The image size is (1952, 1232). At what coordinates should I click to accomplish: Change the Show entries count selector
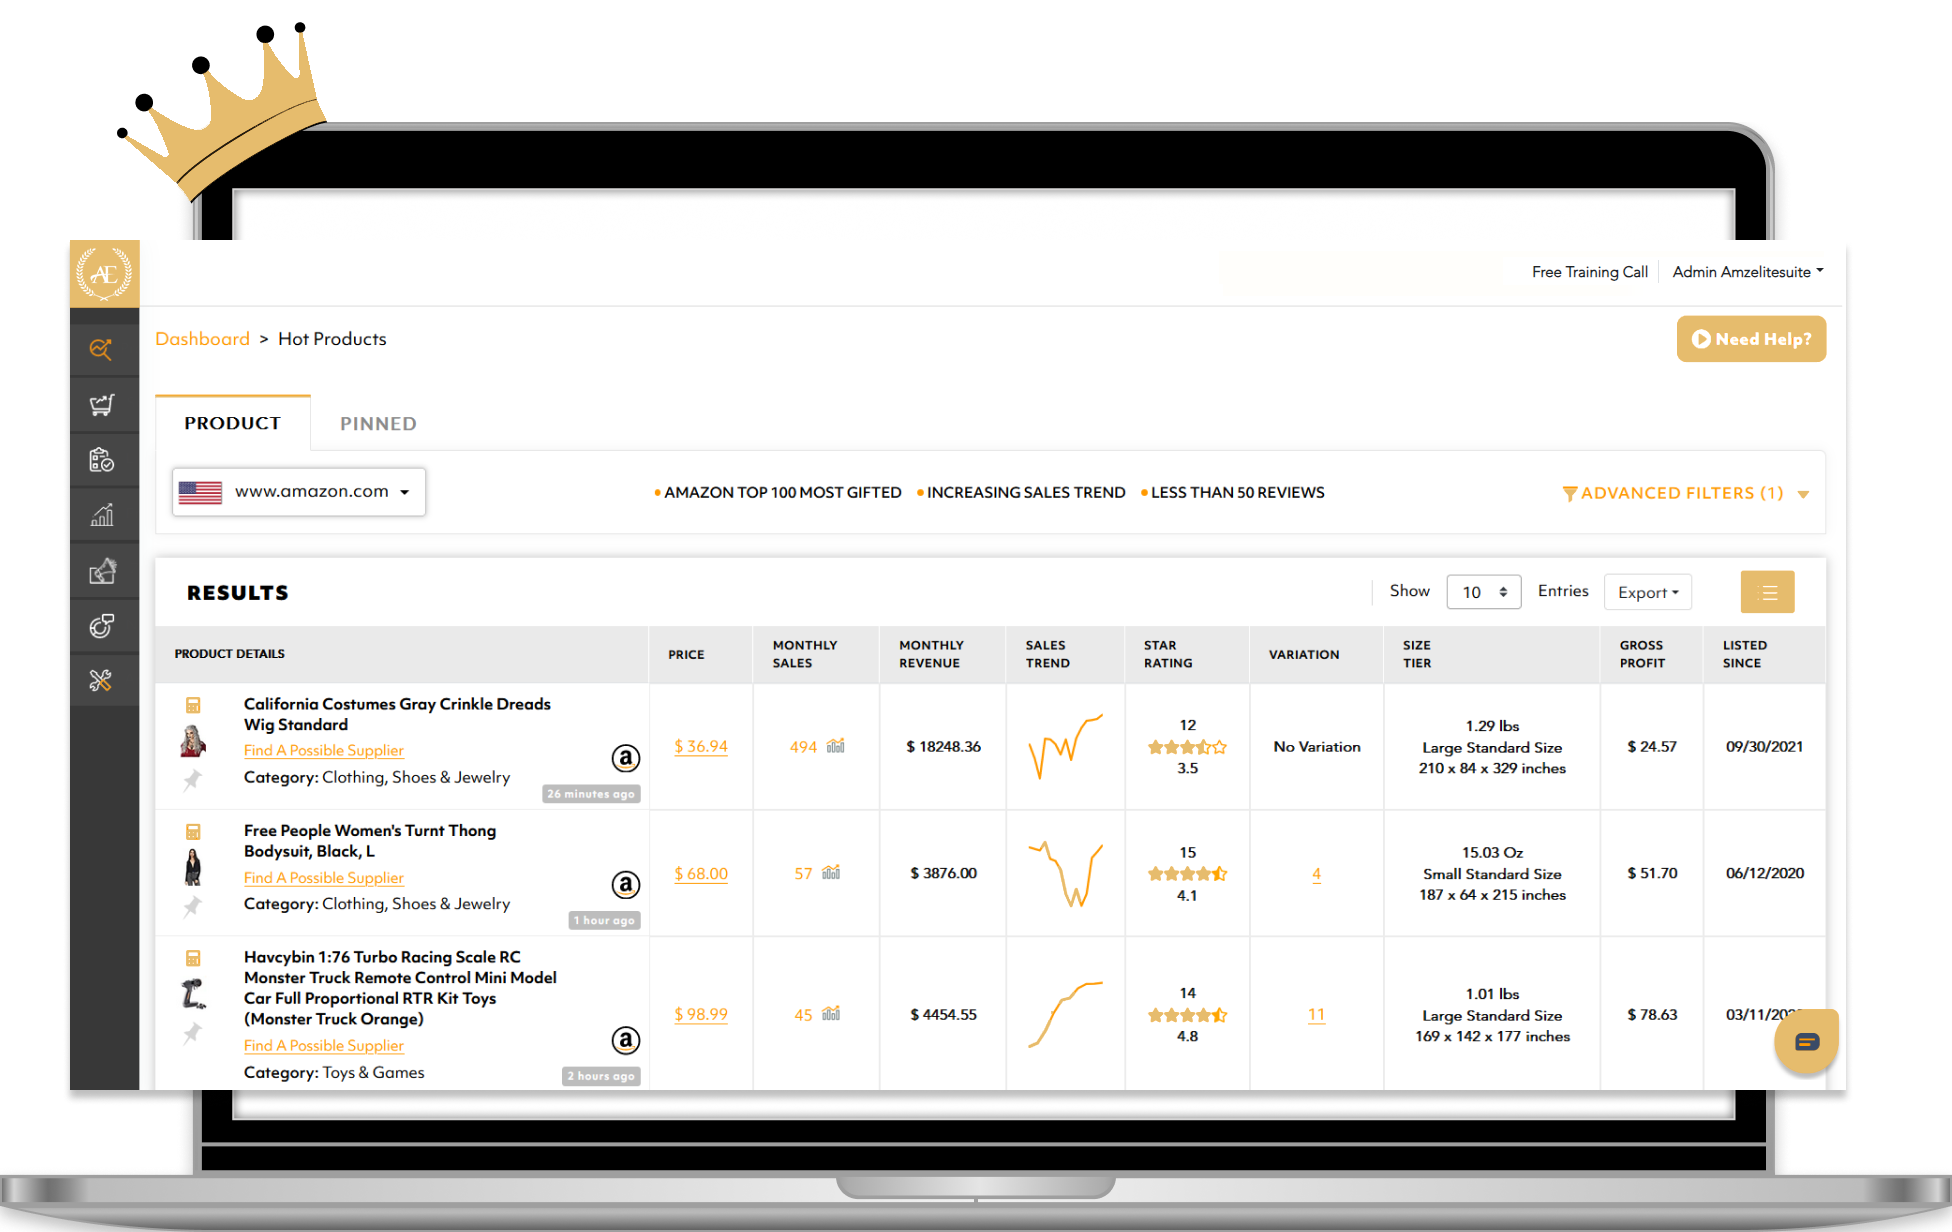point(1484,592)
